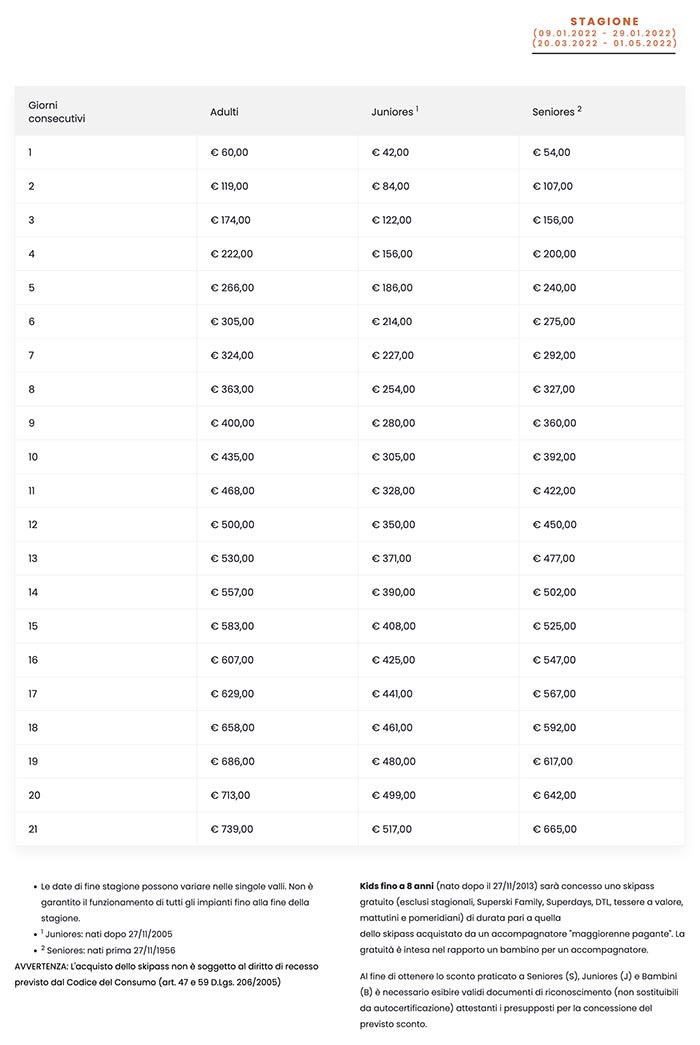Click the adult 14-day price € 557,00

tap(231, 592)
